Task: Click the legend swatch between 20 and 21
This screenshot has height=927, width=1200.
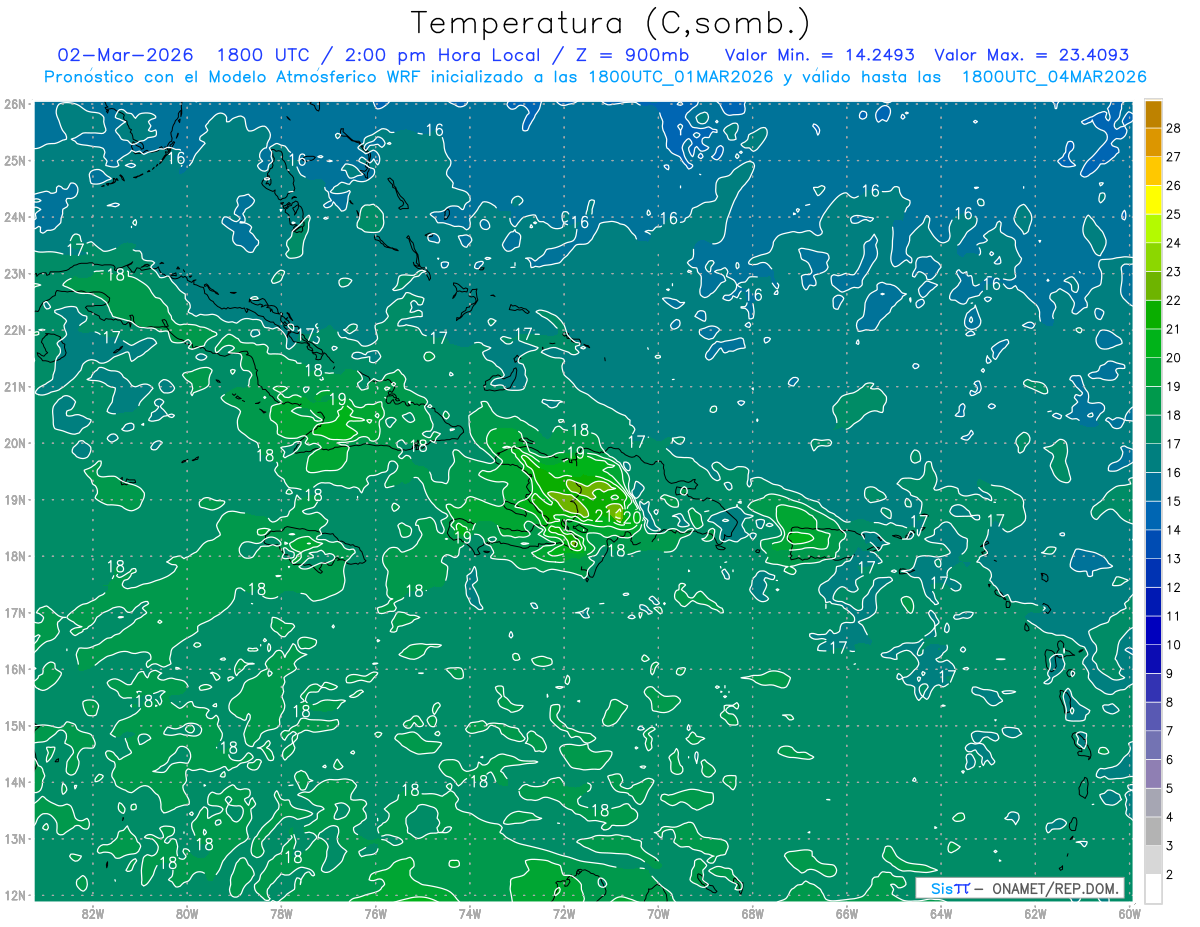Action: click(1153, 343)
